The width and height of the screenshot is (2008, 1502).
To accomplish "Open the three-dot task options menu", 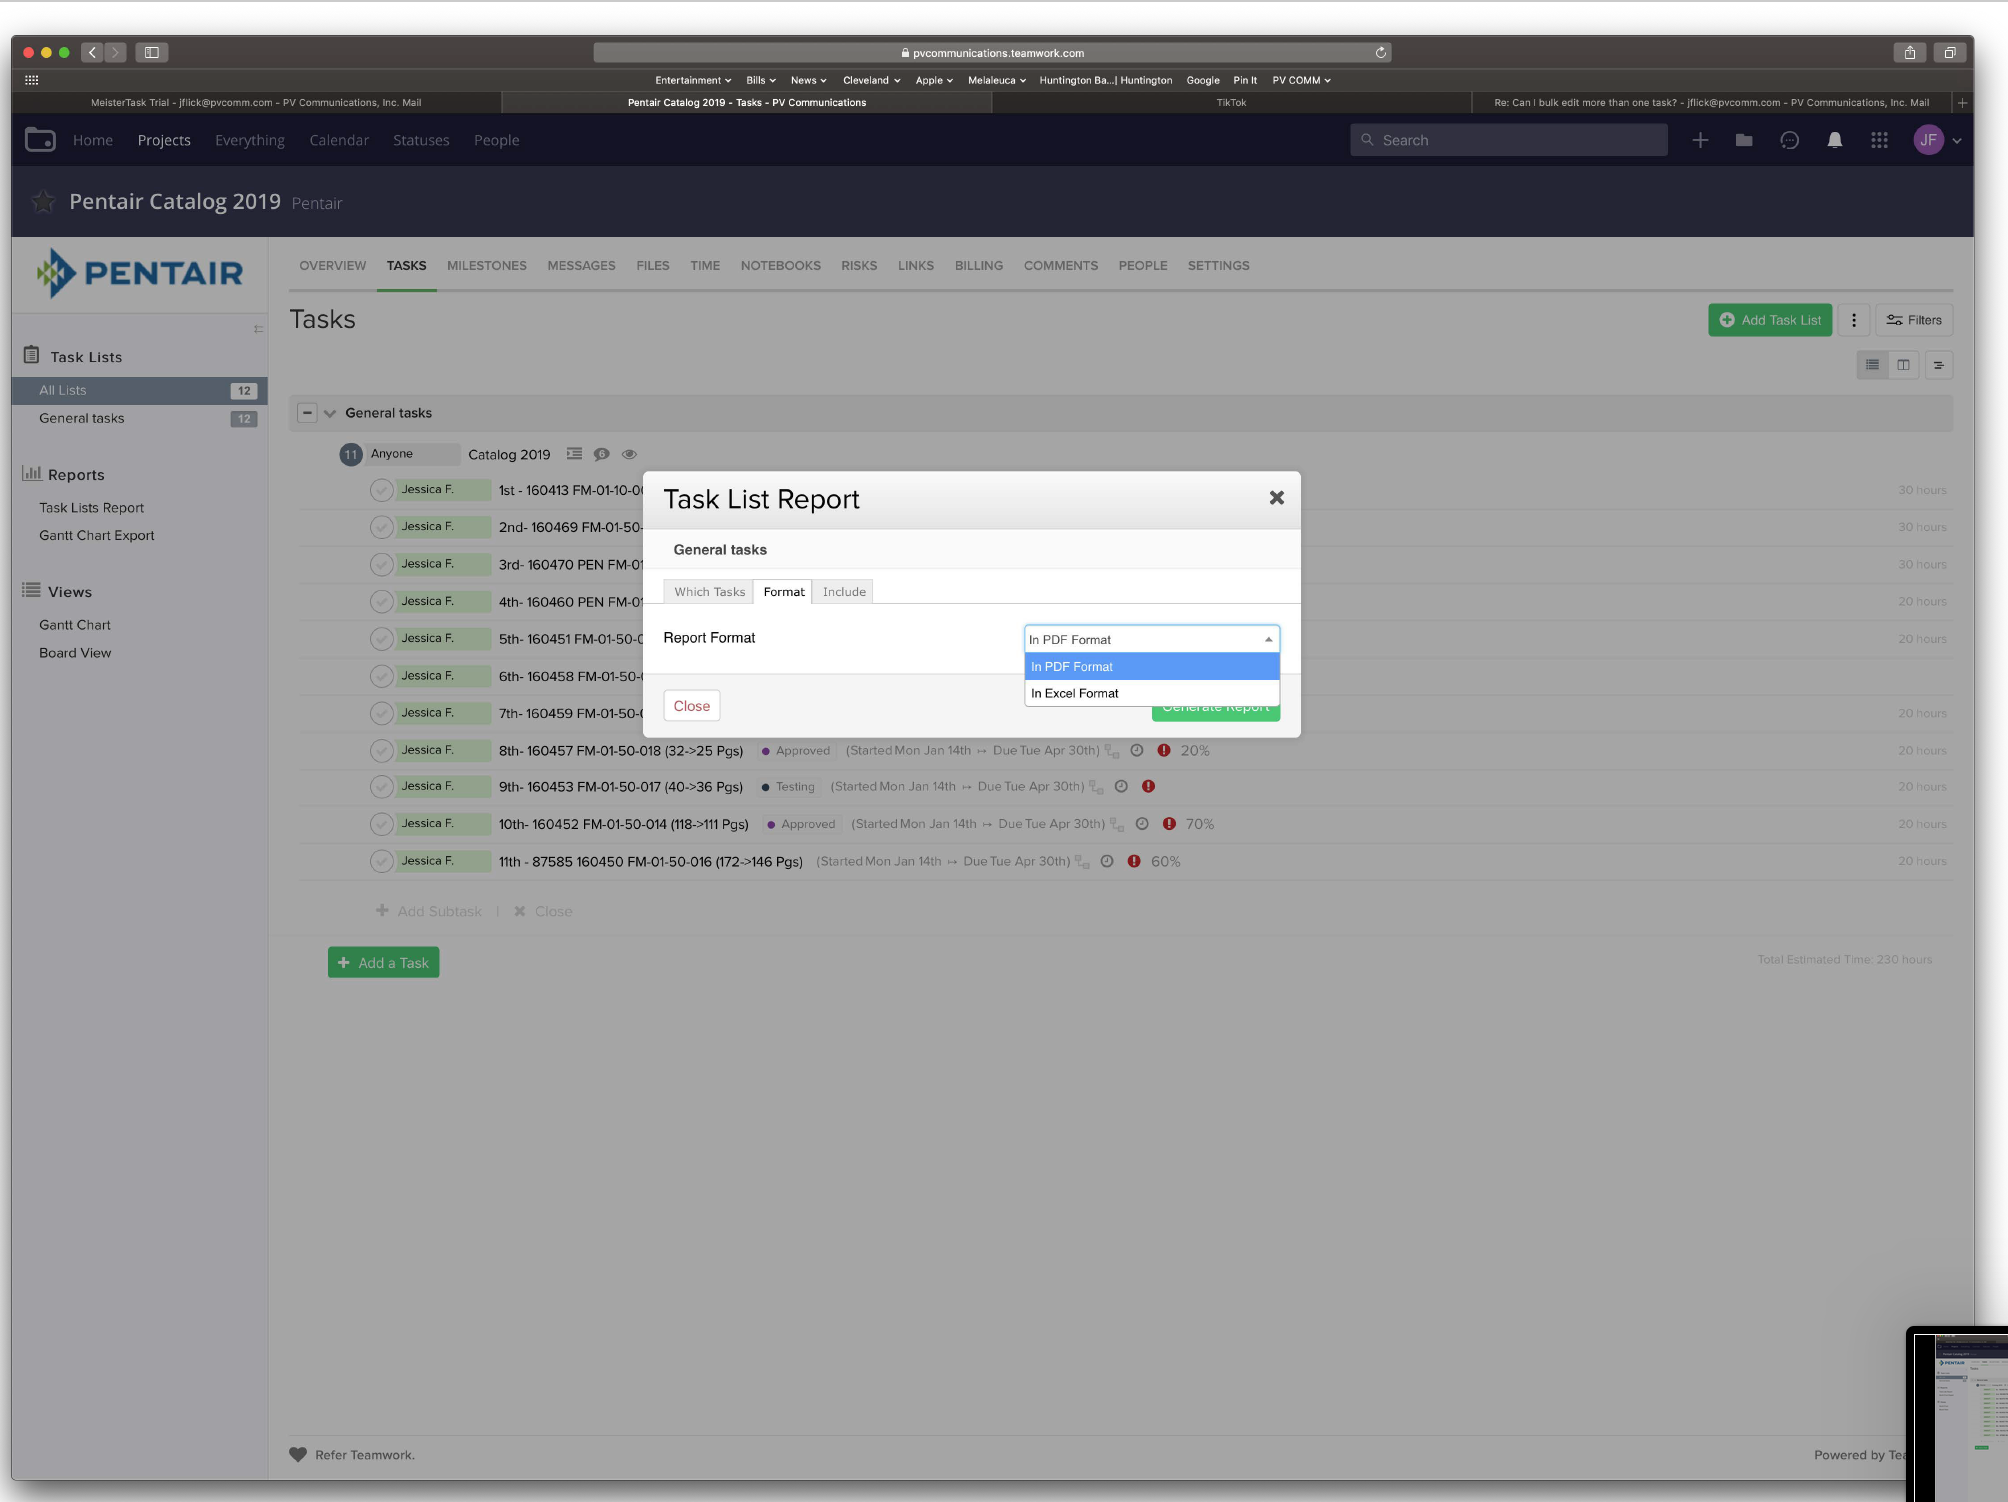I will click(1853, 320).
